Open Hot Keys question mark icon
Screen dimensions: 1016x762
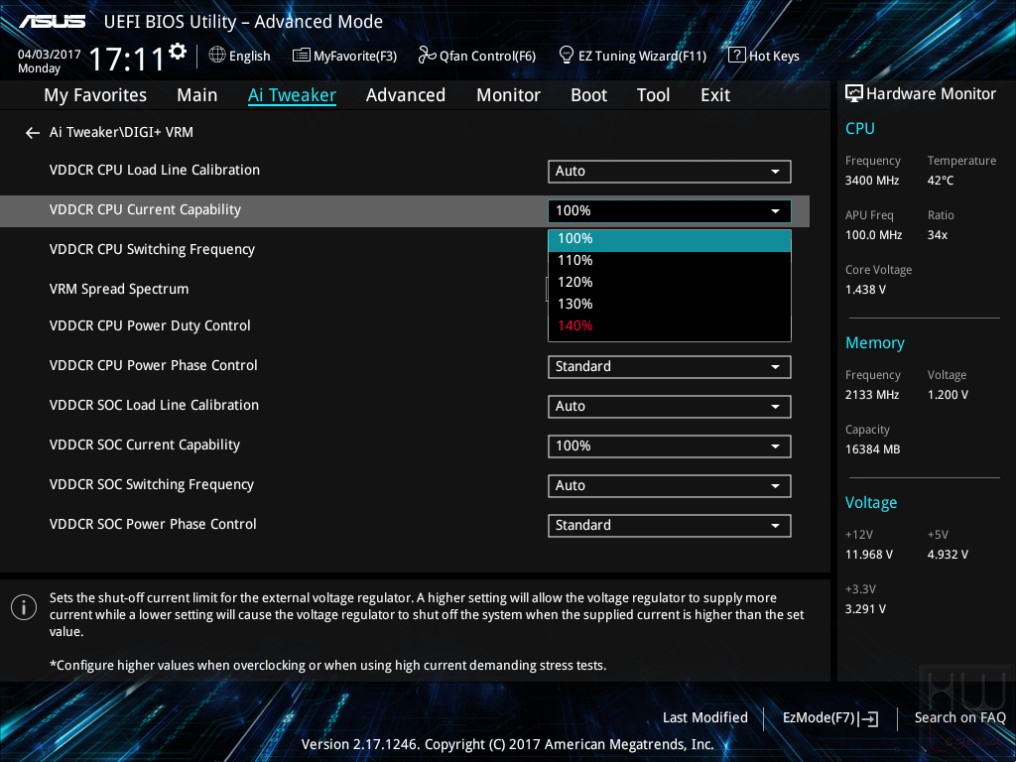point(737,55)
